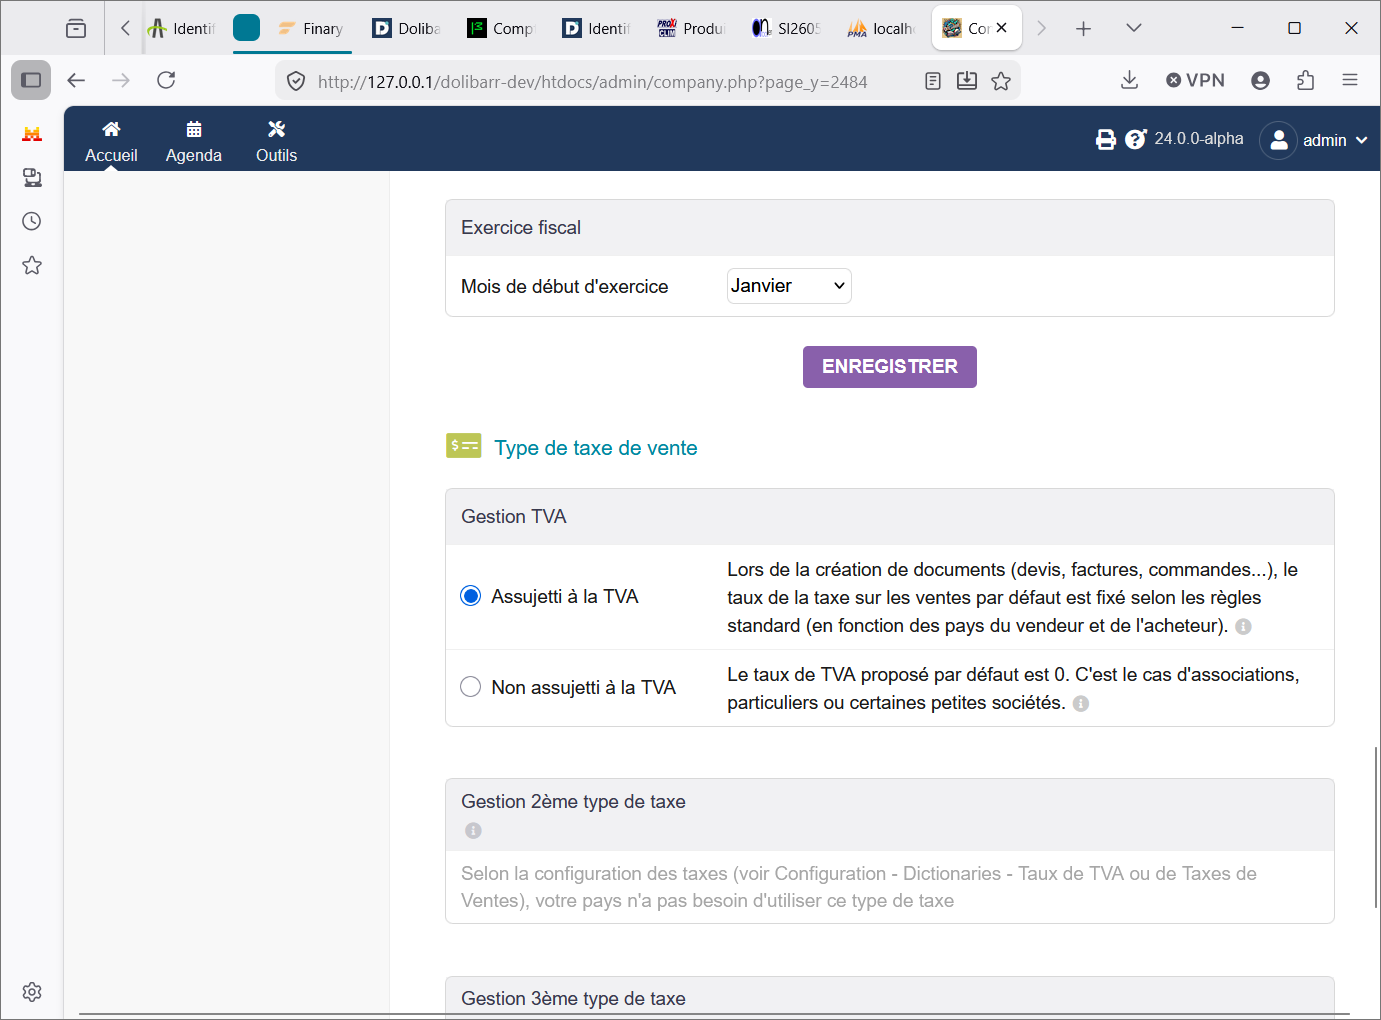Open the Agenda calendar icon
Screen dimensions: 1381x1020
click(194, 129)
